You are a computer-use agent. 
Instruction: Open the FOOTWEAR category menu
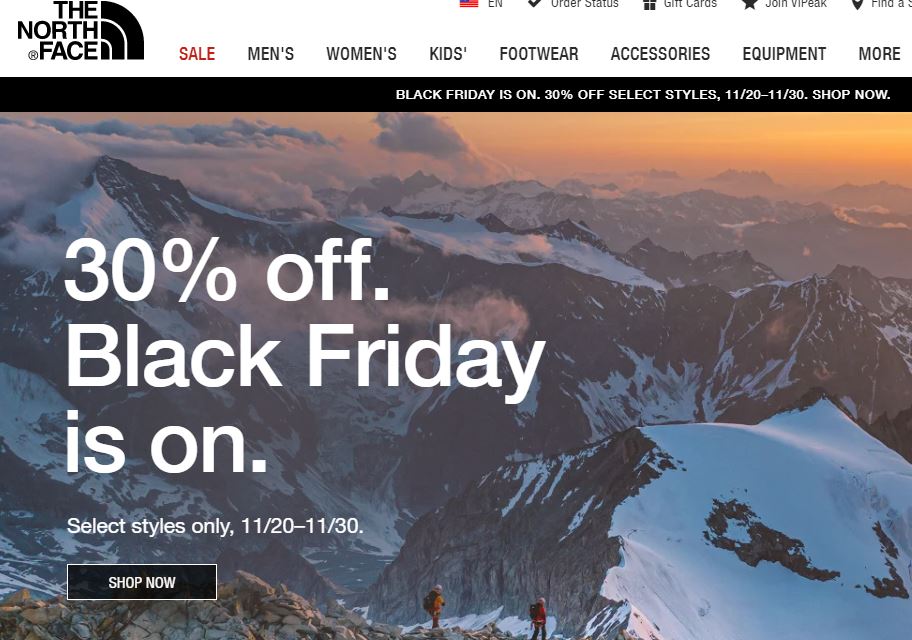[x=539, y=54]
